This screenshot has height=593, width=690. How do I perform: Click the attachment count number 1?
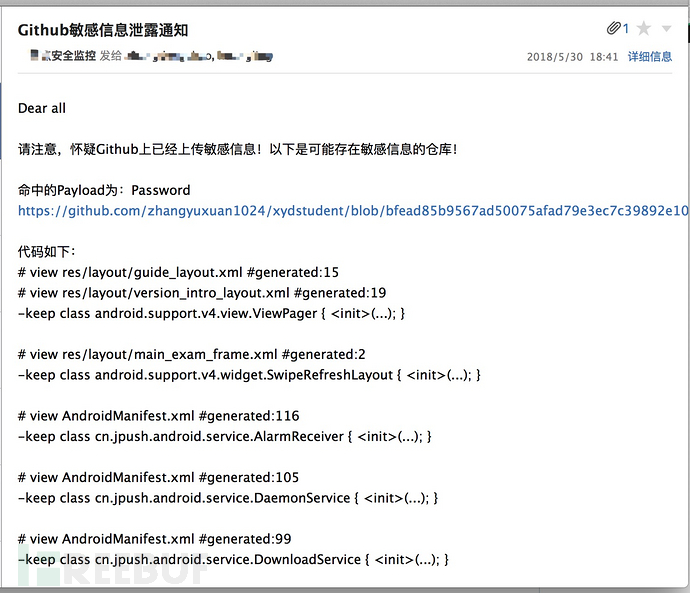(626, 29)
